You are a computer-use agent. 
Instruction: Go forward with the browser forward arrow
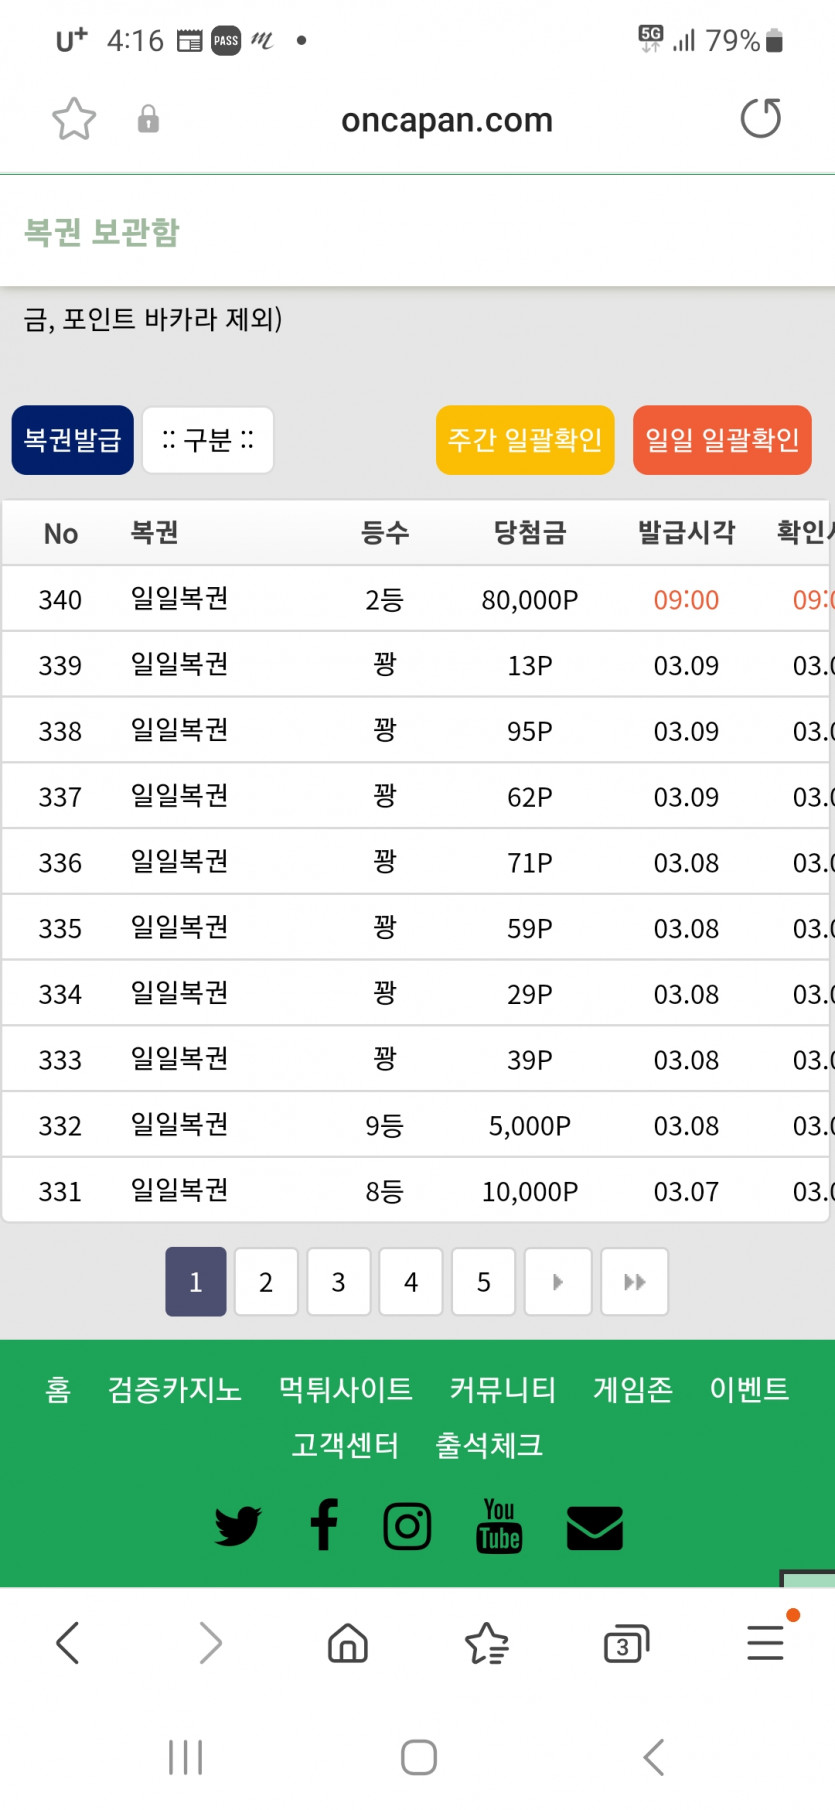(x=210, y=1643)
